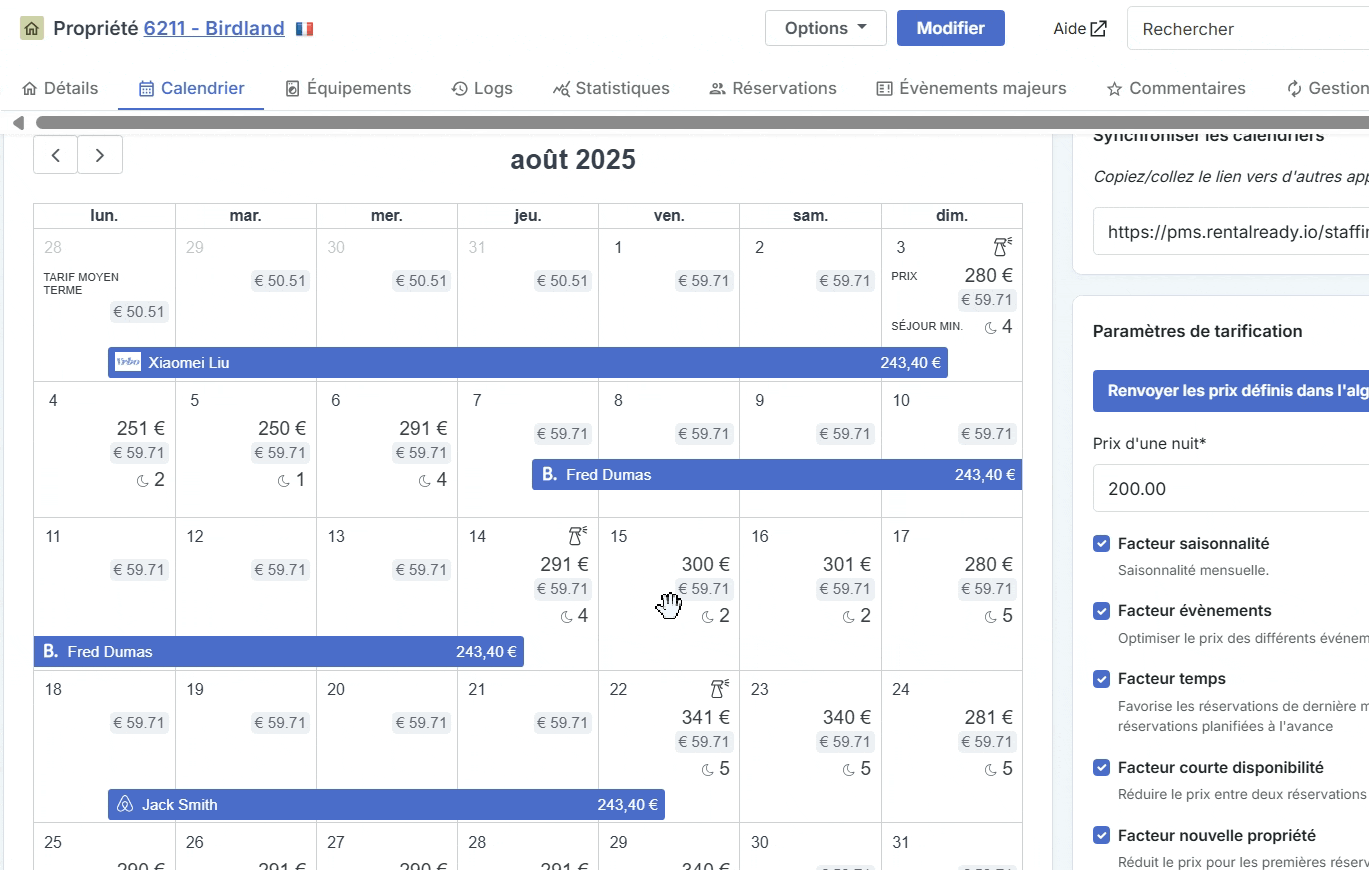This screenshot has height=870, width=1369.
Task: Go to previous month with left chevron
Action: coord(56,155)
